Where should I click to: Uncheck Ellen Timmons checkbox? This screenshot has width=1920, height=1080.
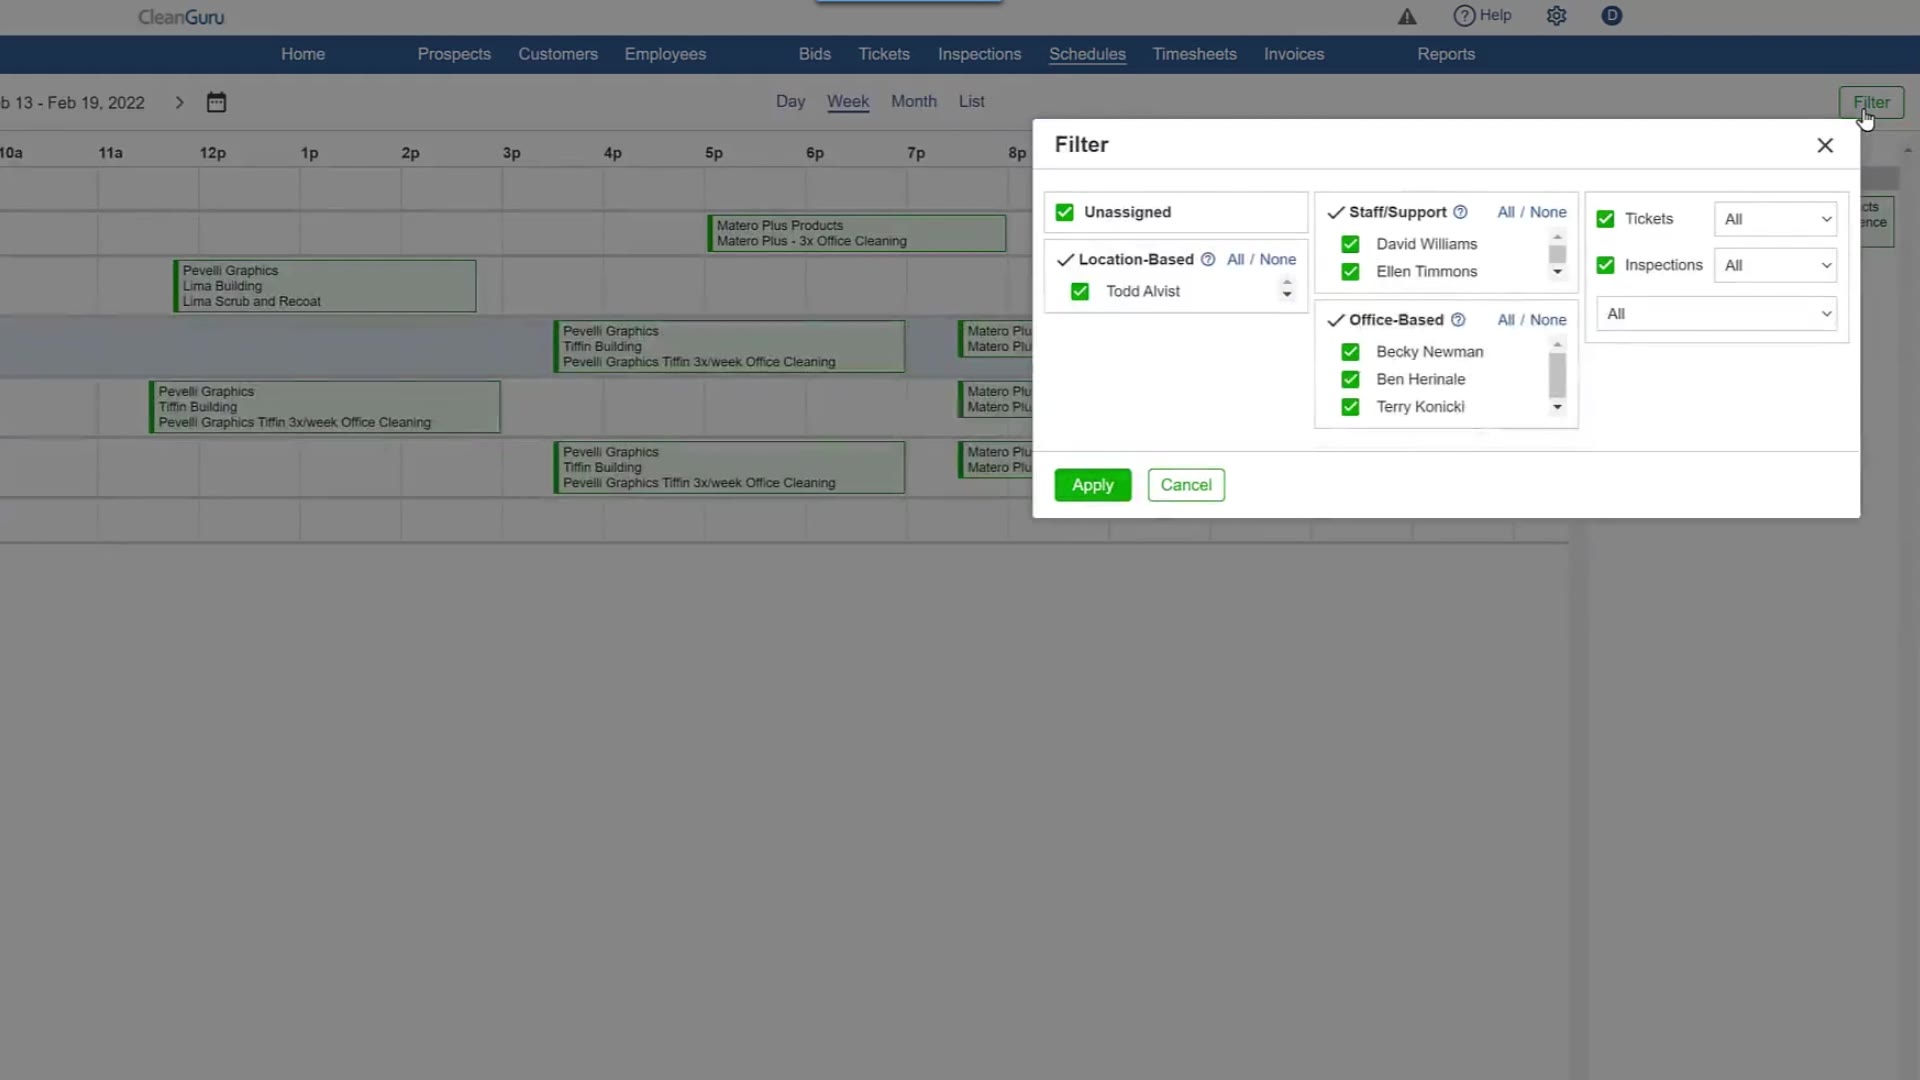point(1350,271)
